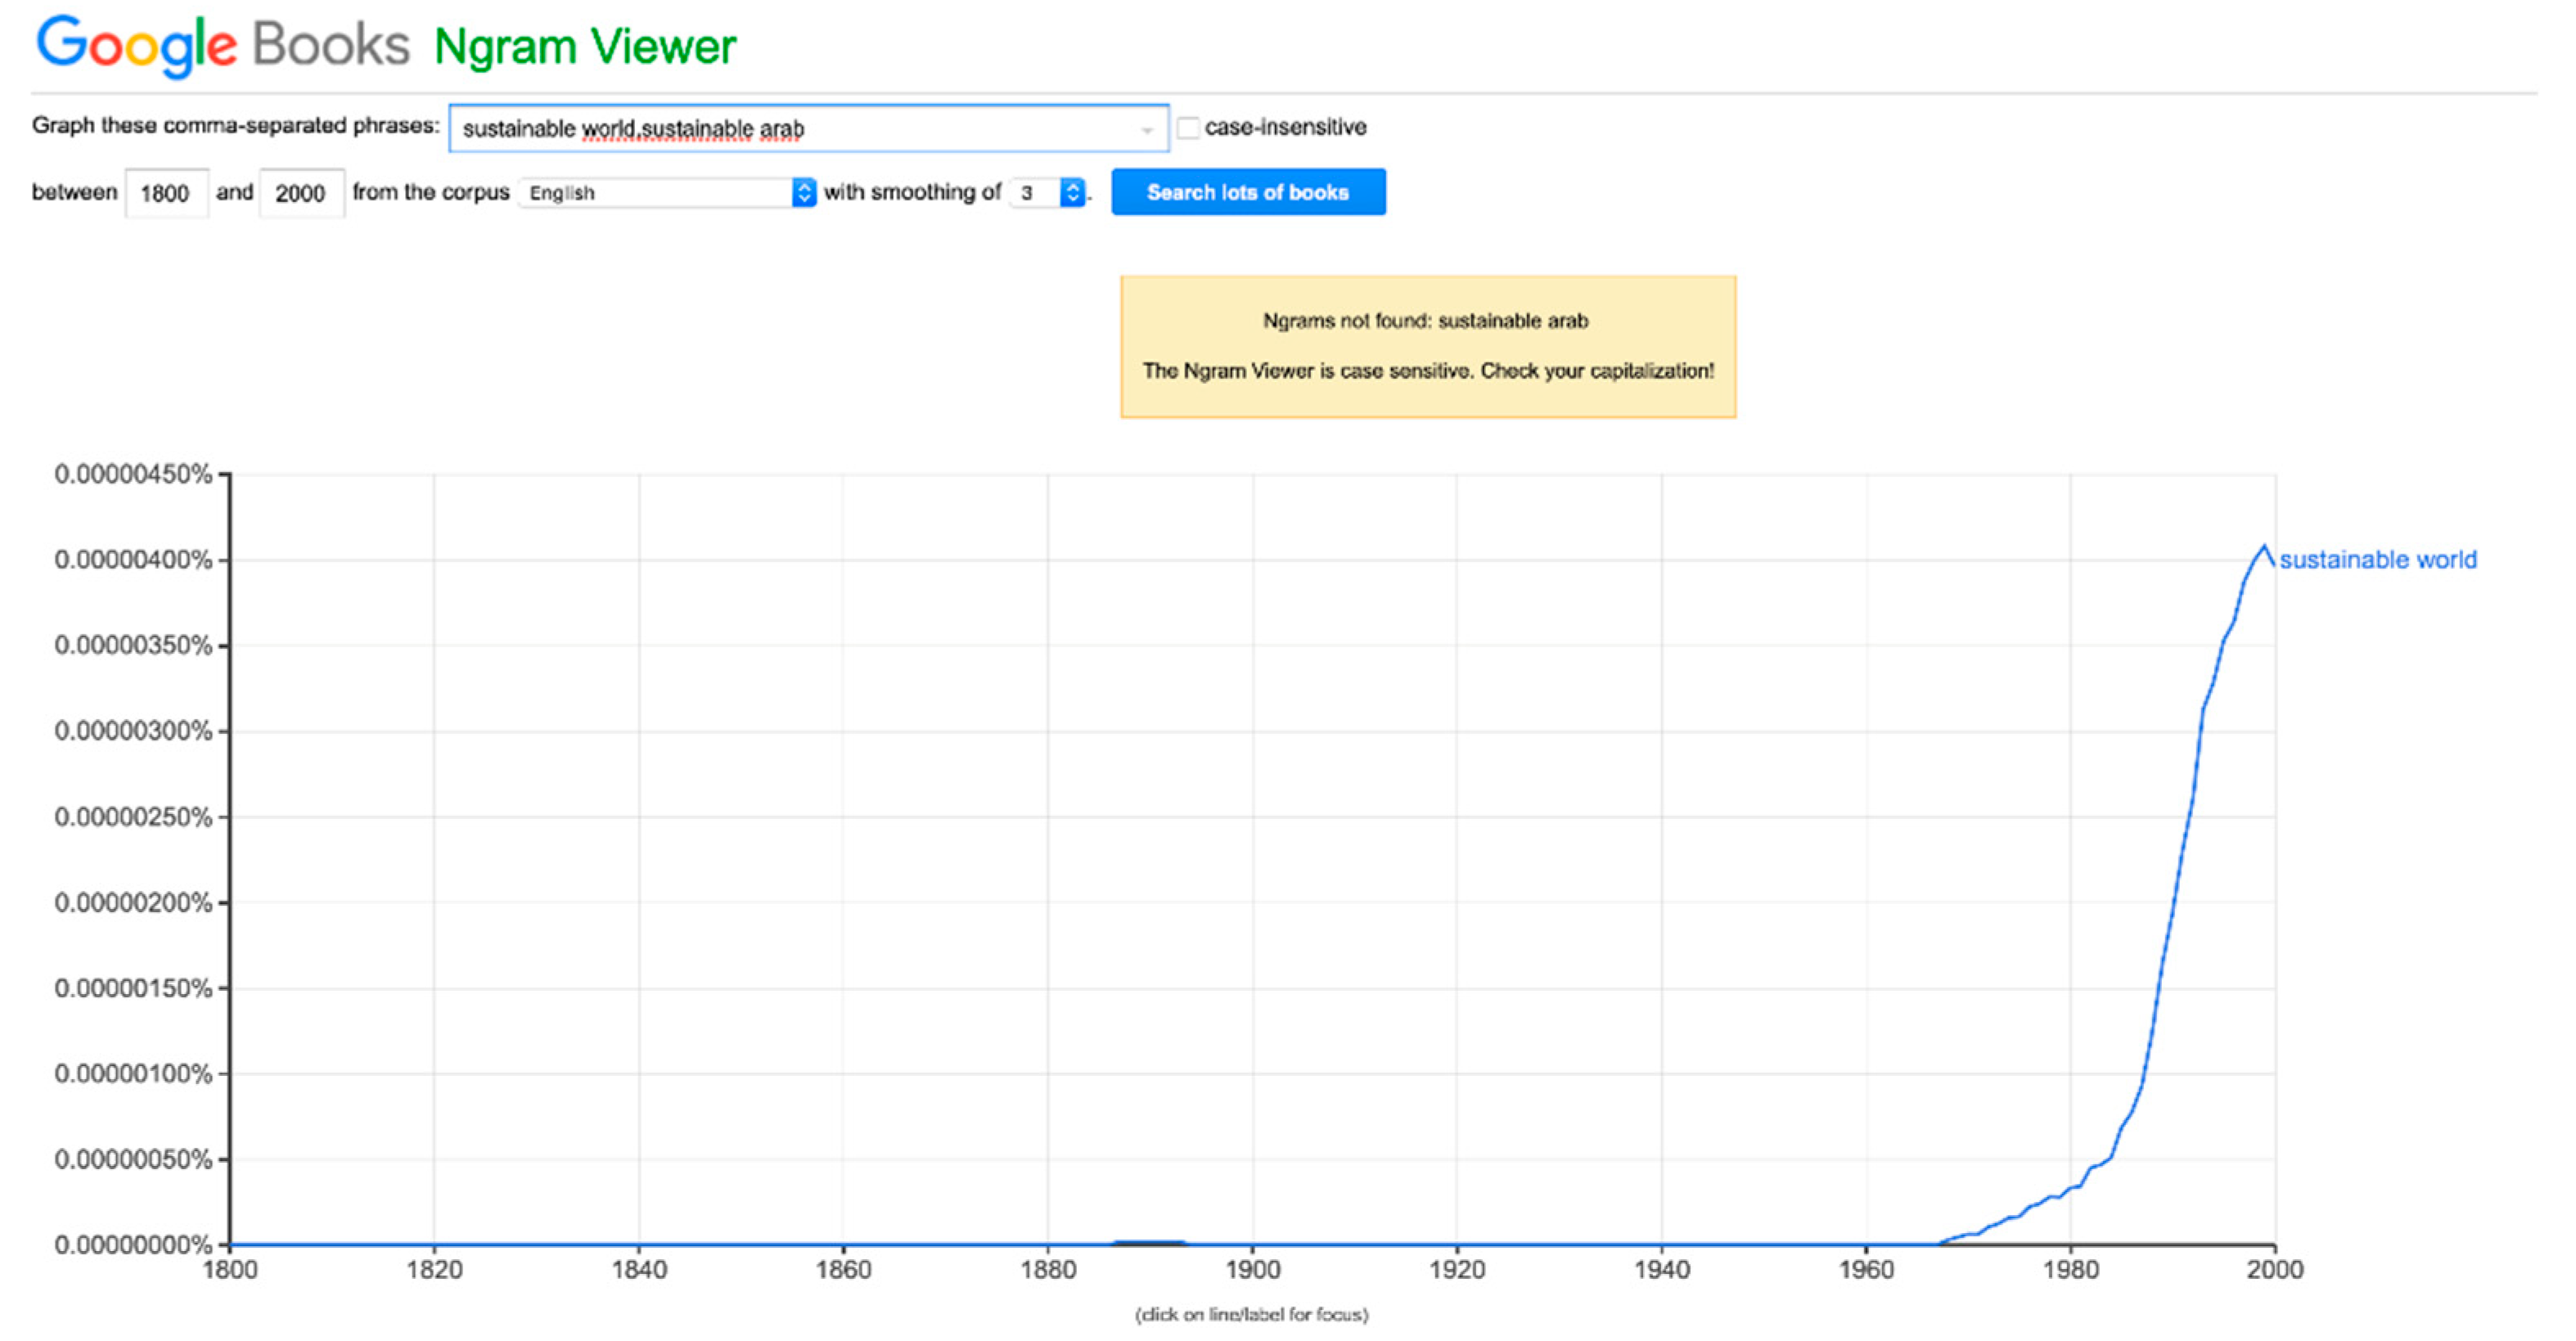This screenshot has width=2576, height=1341.
Task: Click the start year field 1800
Action: [166, 193]
